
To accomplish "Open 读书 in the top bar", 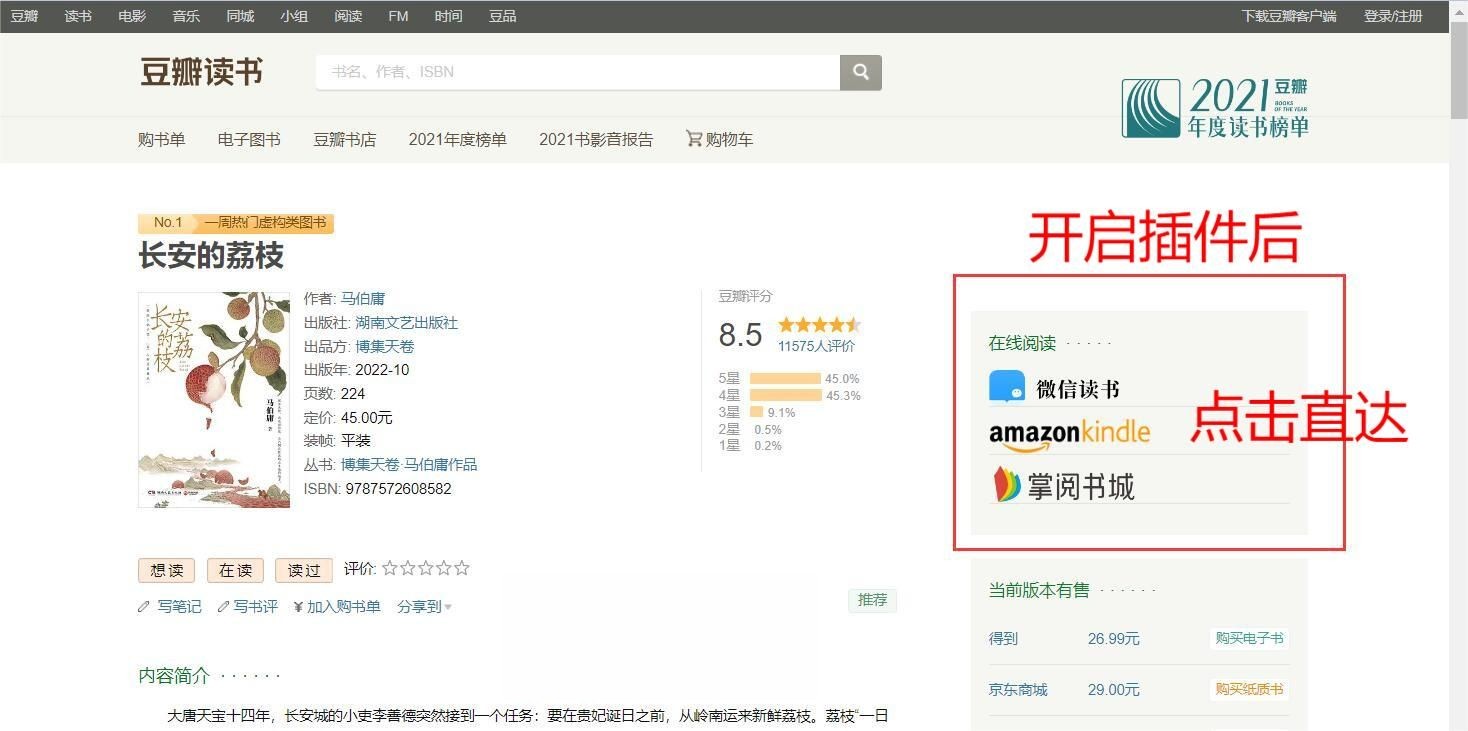I will [78, 16].
